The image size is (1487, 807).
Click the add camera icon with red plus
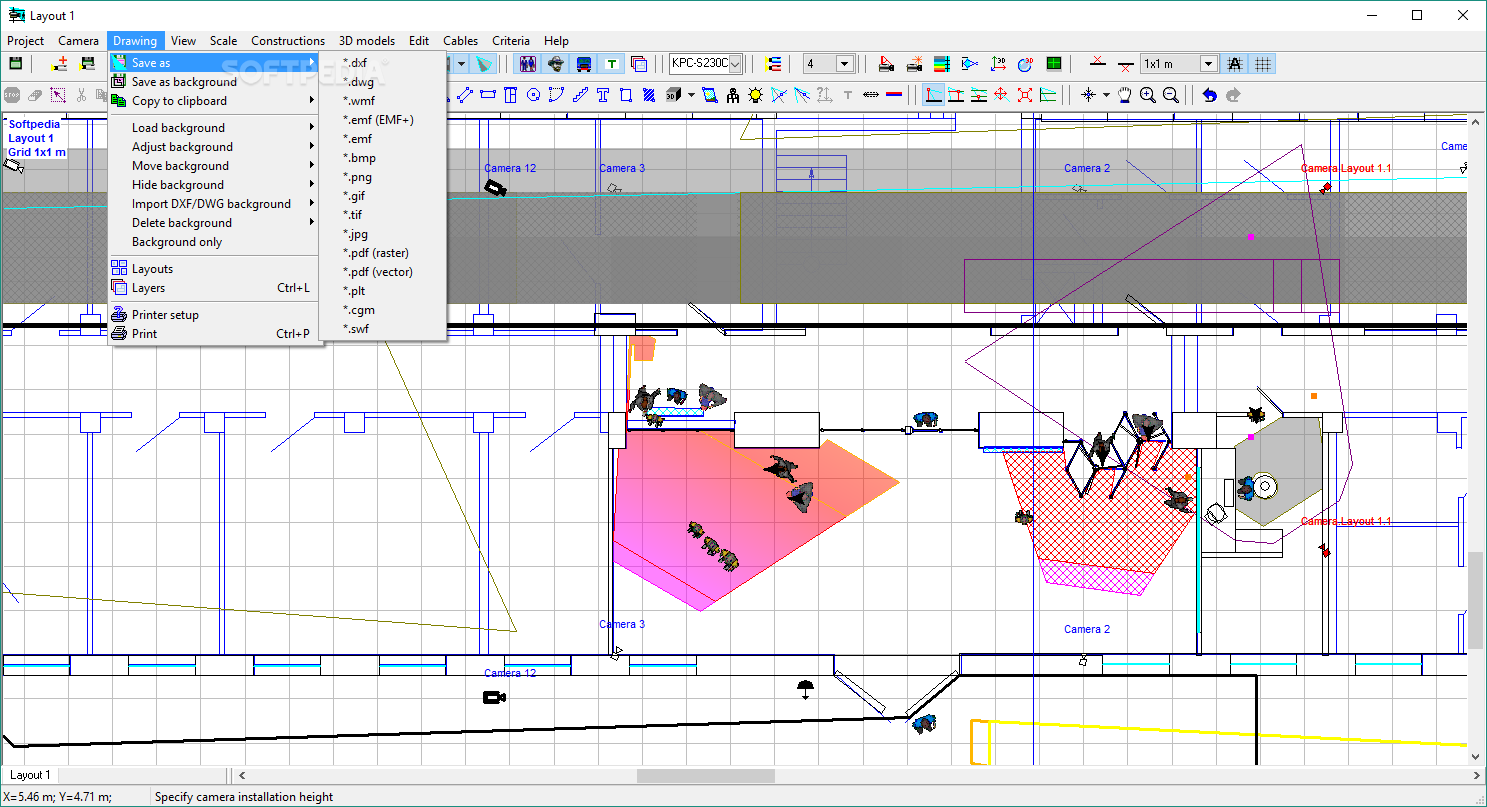click(x=60, y=64)
